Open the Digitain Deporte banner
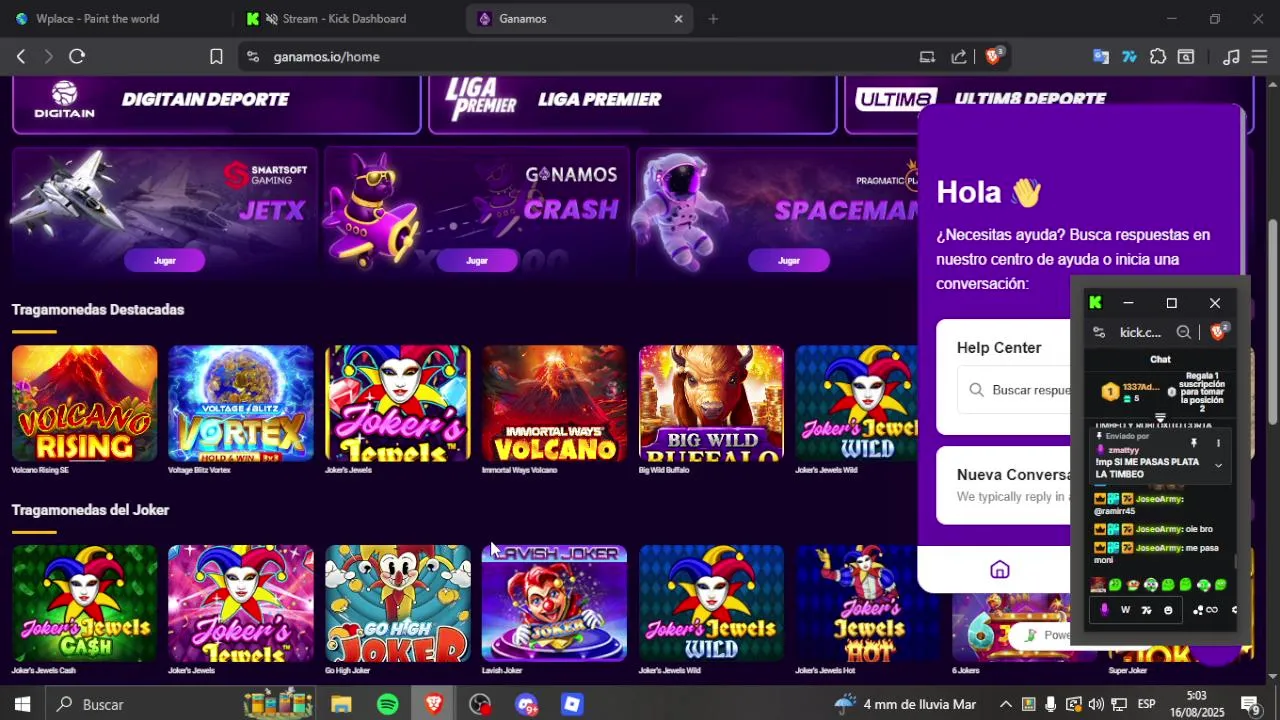The height and width of the screenshot is (720, 1280). (216, 104)
